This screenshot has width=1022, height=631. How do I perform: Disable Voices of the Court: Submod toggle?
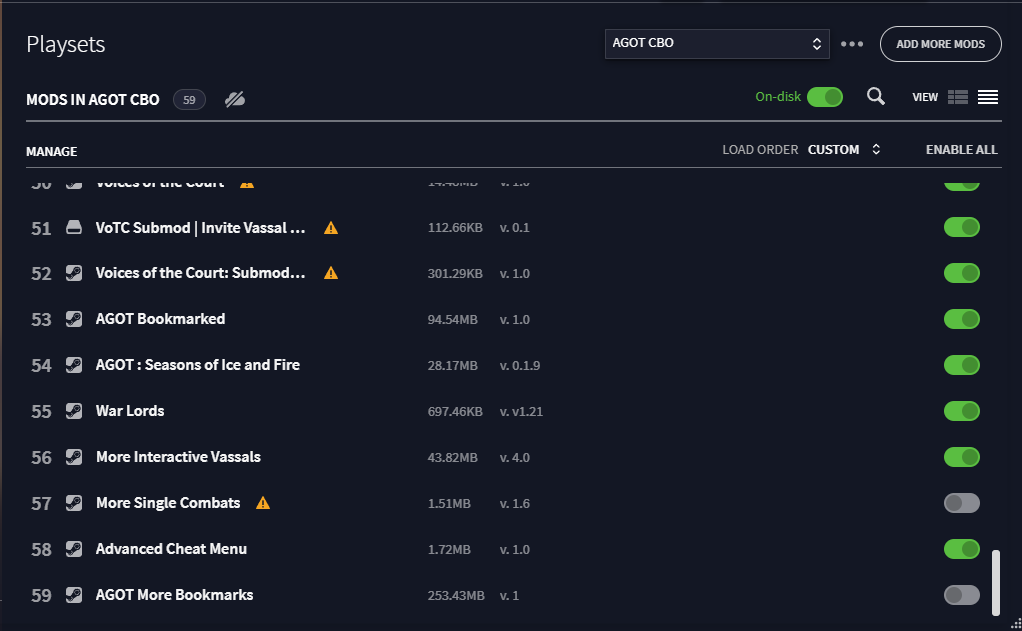(x=961, y=272)
